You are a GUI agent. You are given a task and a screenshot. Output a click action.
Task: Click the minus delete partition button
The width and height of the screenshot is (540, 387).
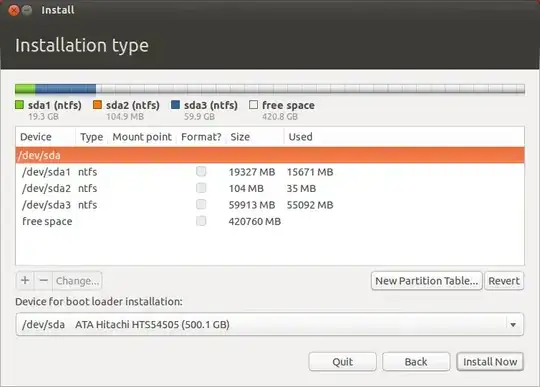coord(43,281)
